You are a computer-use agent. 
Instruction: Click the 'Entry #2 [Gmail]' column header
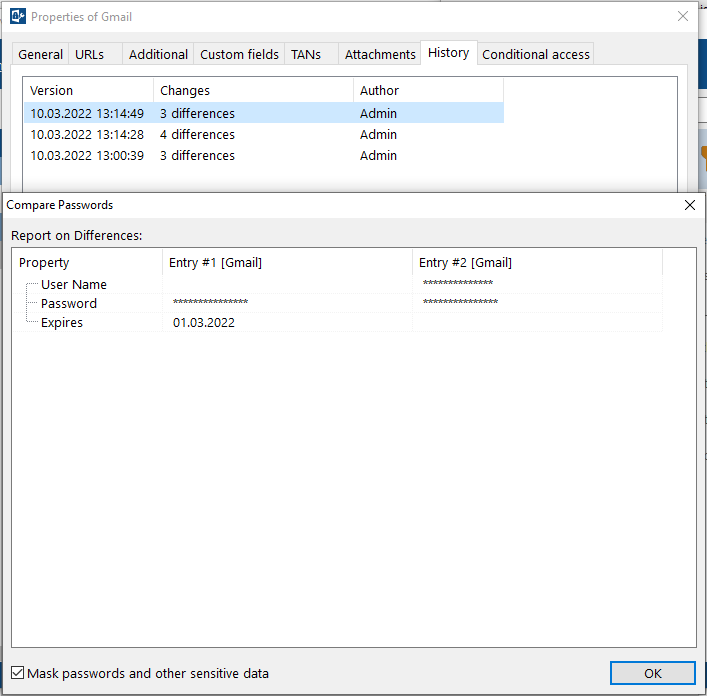coord(537,262)
